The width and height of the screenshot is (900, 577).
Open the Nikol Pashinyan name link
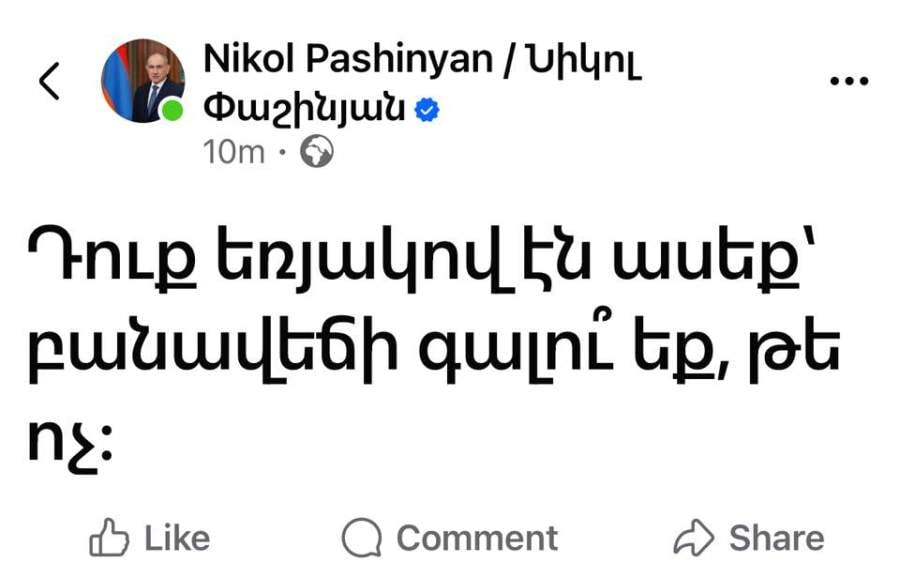tap(347, 60)
